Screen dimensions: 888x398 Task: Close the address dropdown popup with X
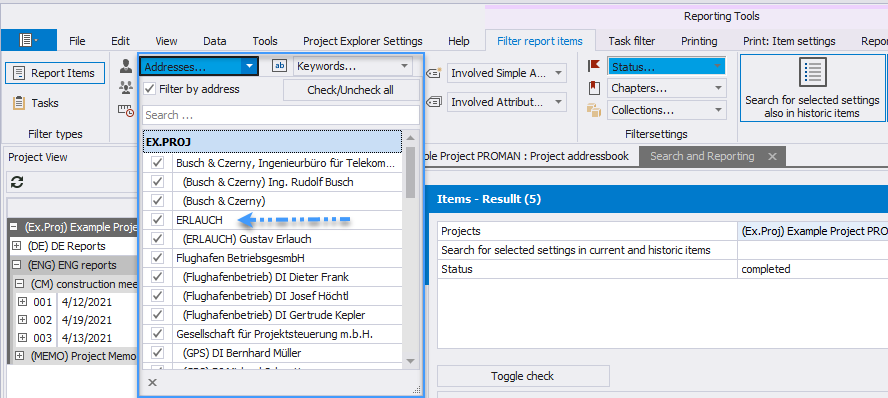click(x=152, y=383)
